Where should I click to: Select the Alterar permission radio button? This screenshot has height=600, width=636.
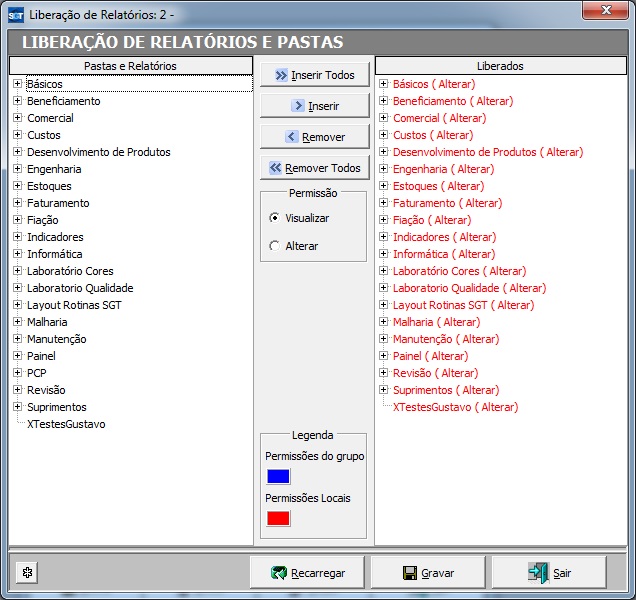(275, 246)
